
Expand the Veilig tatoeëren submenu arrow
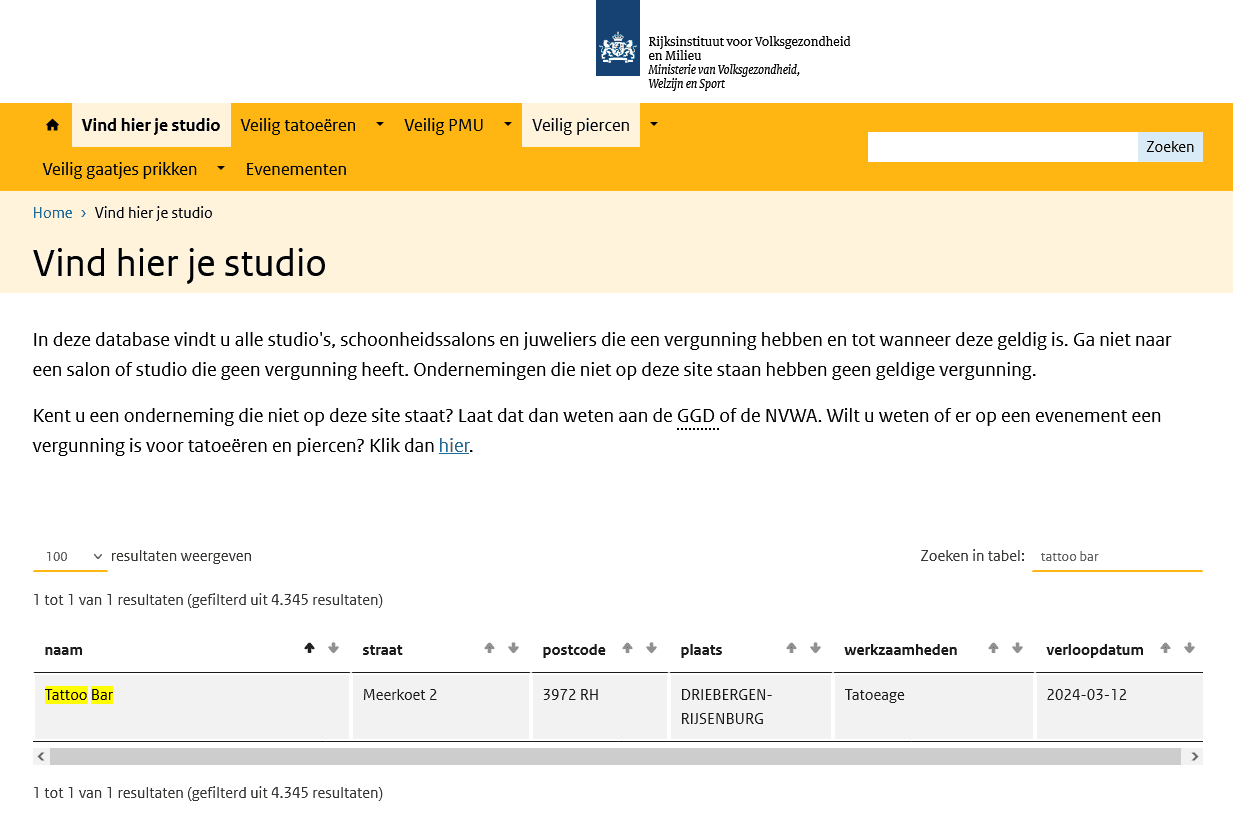(x=380, y=125)
